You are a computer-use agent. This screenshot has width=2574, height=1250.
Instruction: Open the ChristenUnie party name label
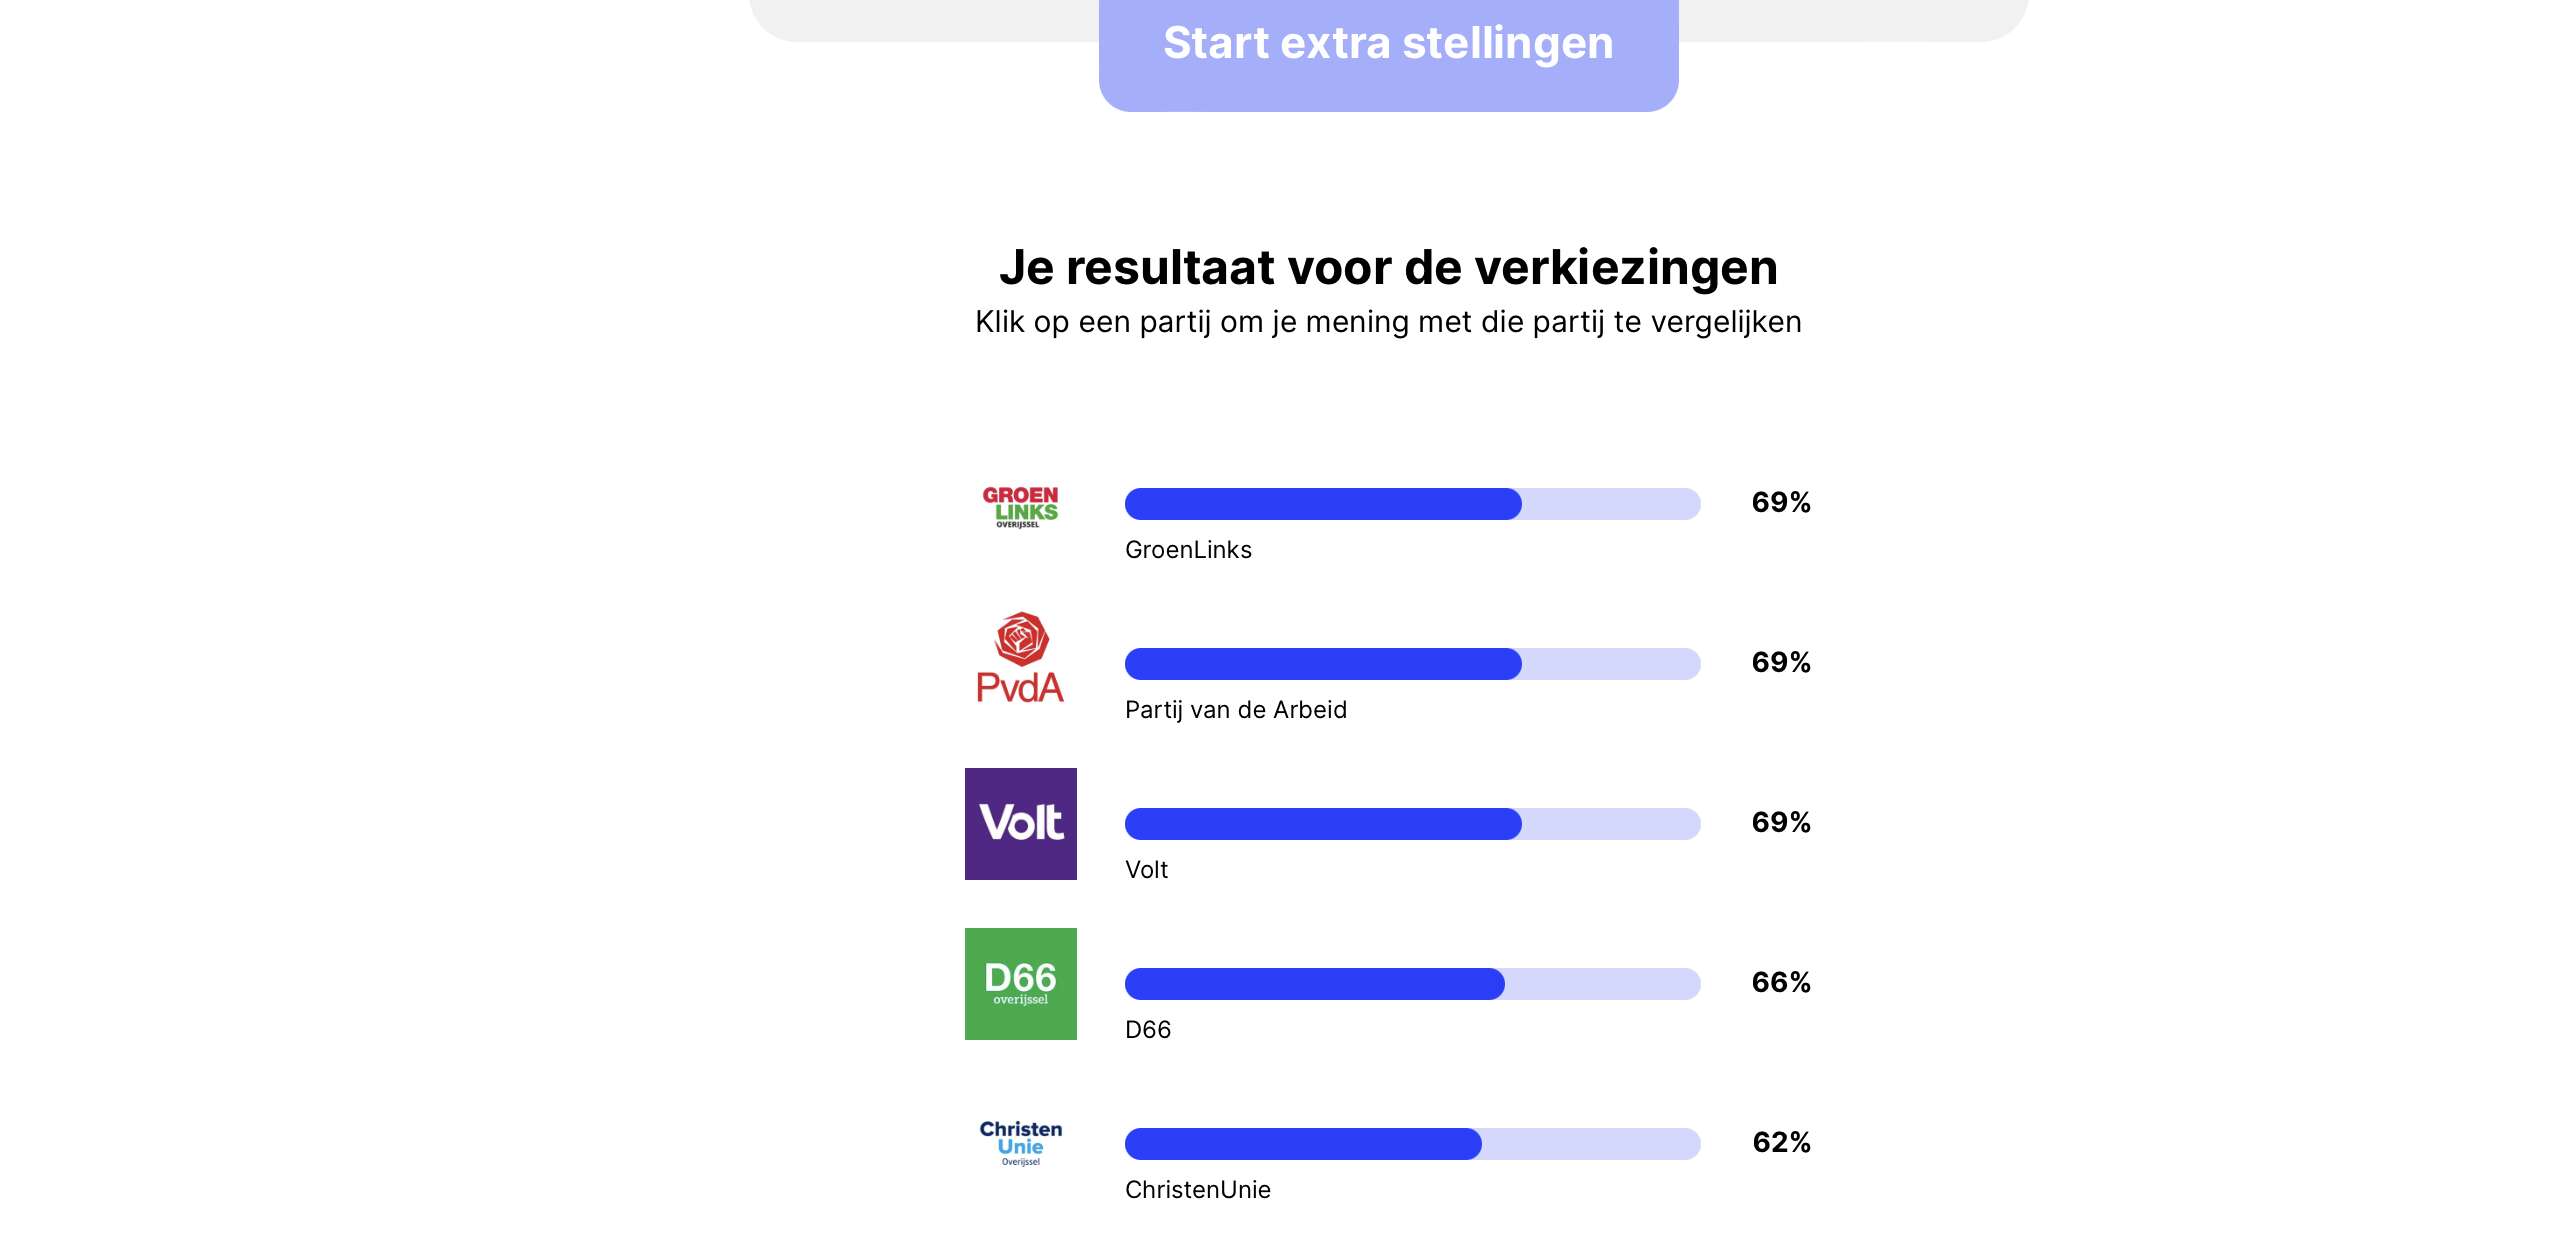pyautogui.click(x=1198, y=1190)
